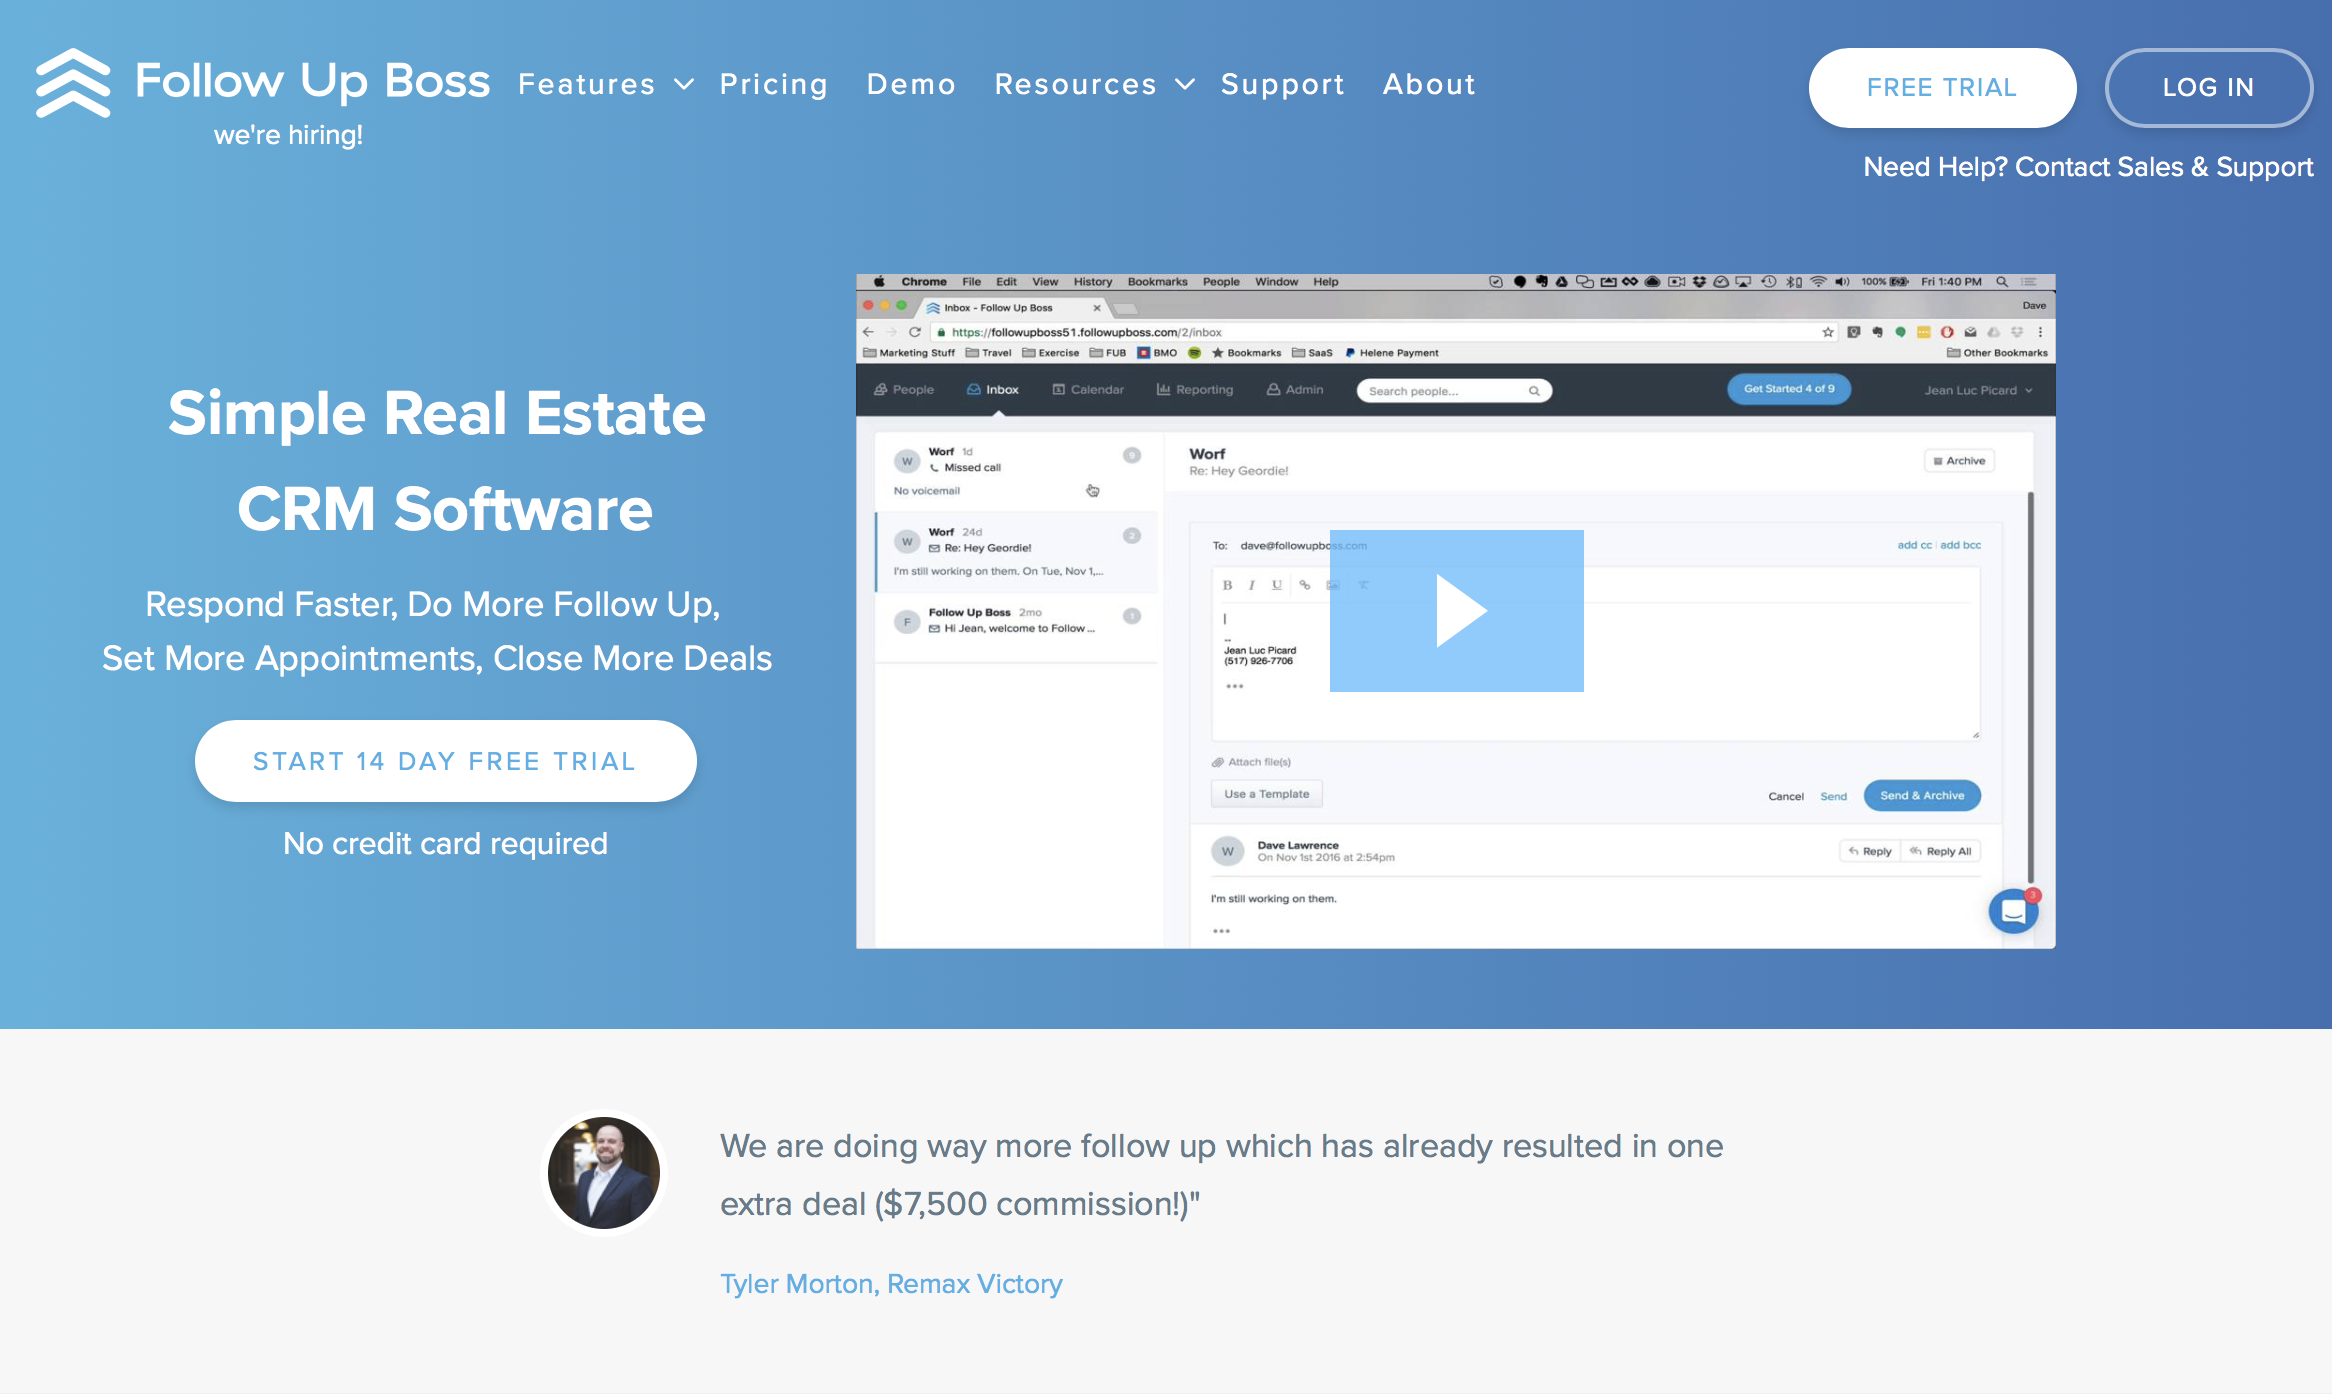This screenshot has width=2332, height=1394.
Task: Open Tyler Morton, Remax Victory link
Action: [x=891, y=1284]
